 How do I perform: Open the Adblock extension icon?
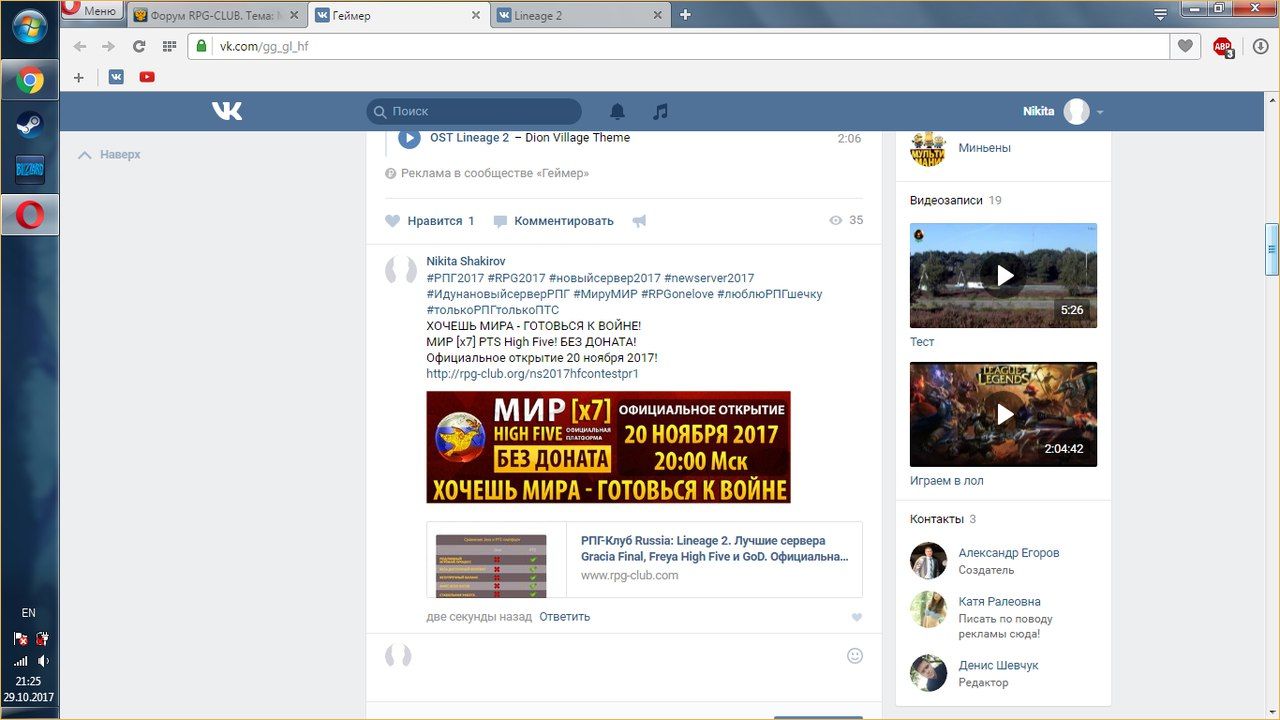pyautogui.click(x=1223, y=47)
